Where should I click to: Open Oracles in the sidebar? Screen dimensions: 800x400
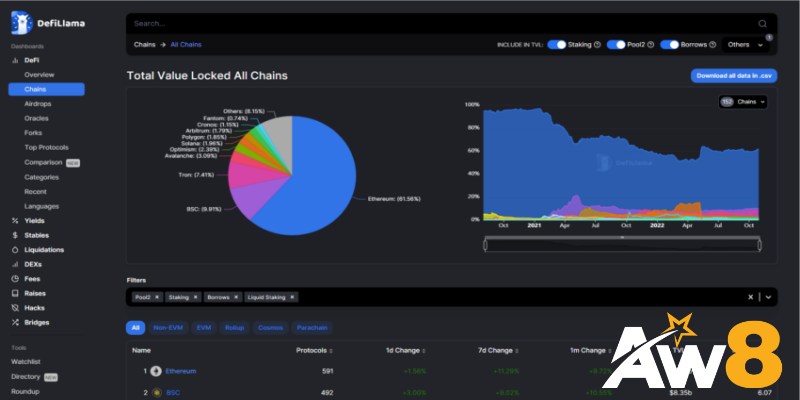[36, 118]
